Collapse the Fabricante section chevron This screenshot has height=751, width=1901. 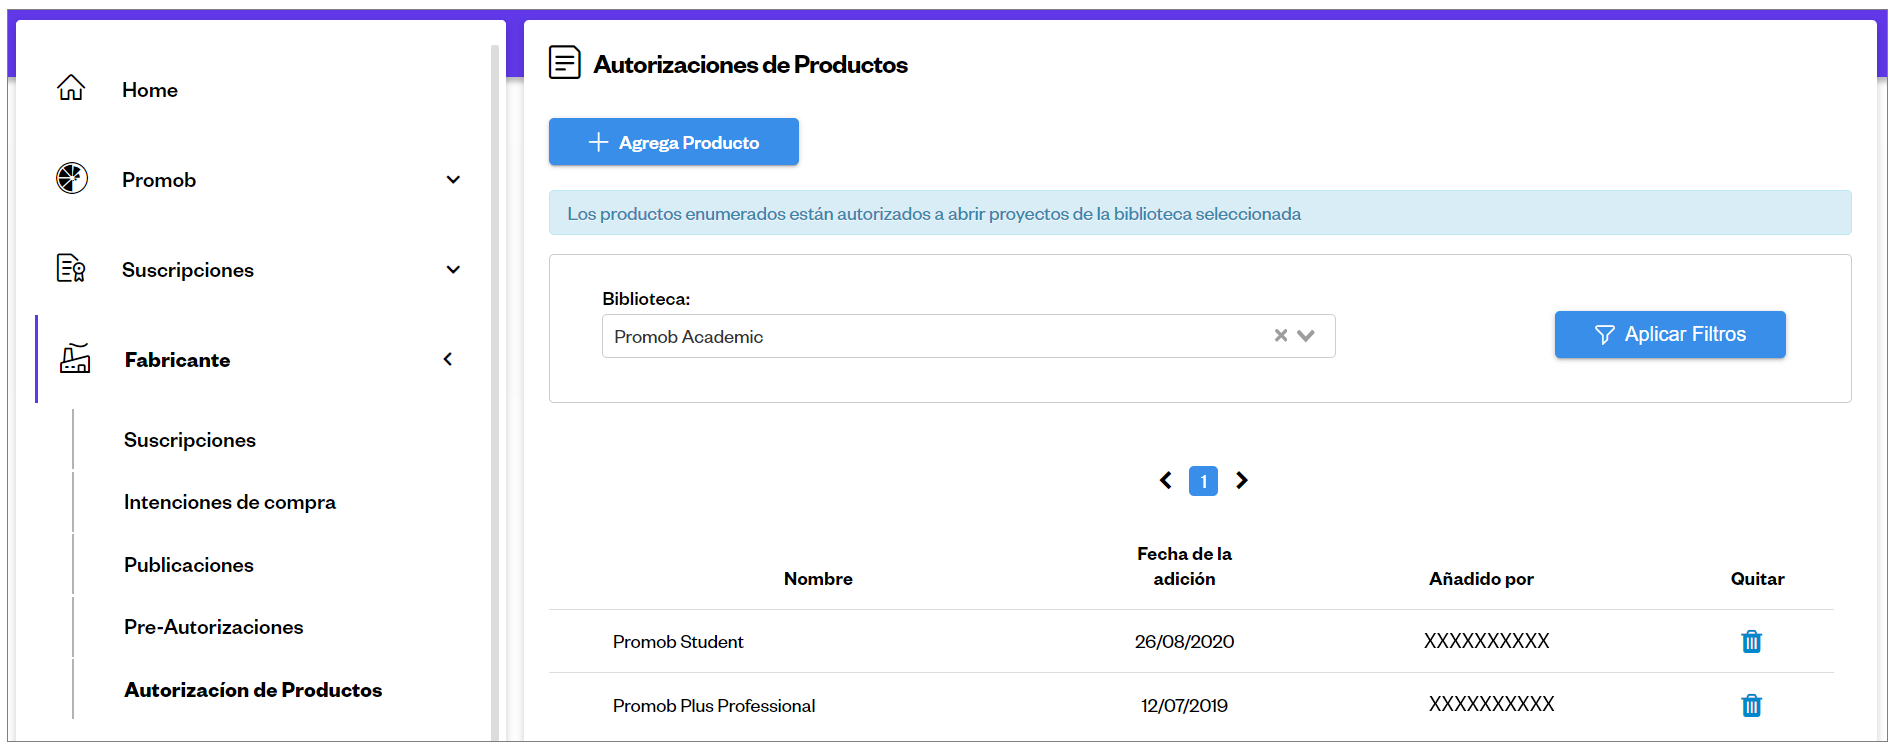tap(448, 359)
